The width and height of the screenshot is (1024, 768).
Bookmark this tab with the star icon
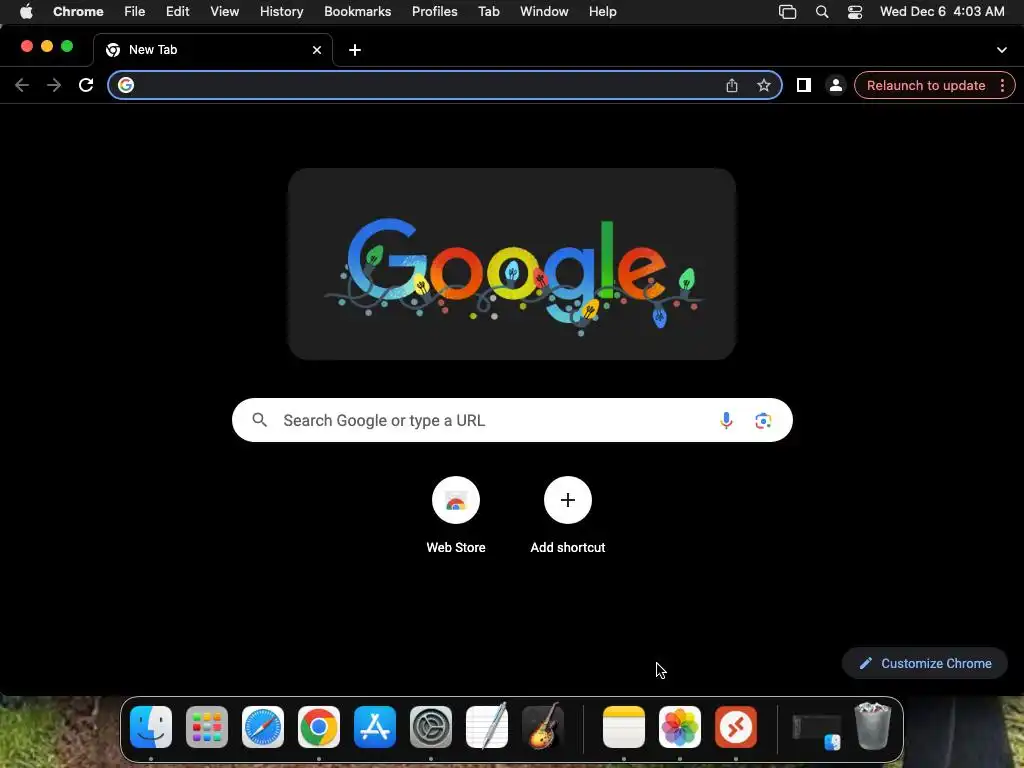(763, 85)
